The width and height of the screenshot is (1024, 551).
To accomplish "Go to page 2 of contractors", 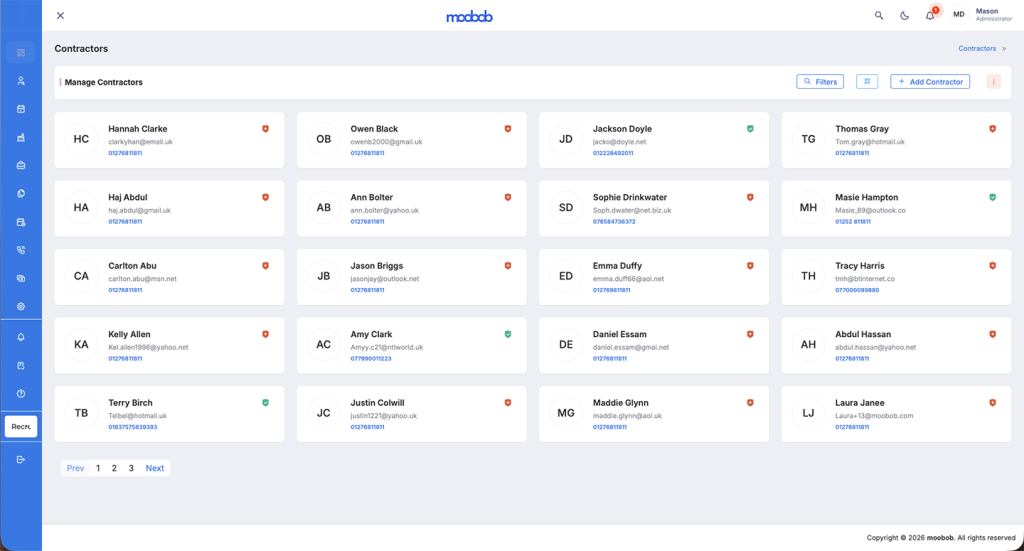I will click(114, 468).
